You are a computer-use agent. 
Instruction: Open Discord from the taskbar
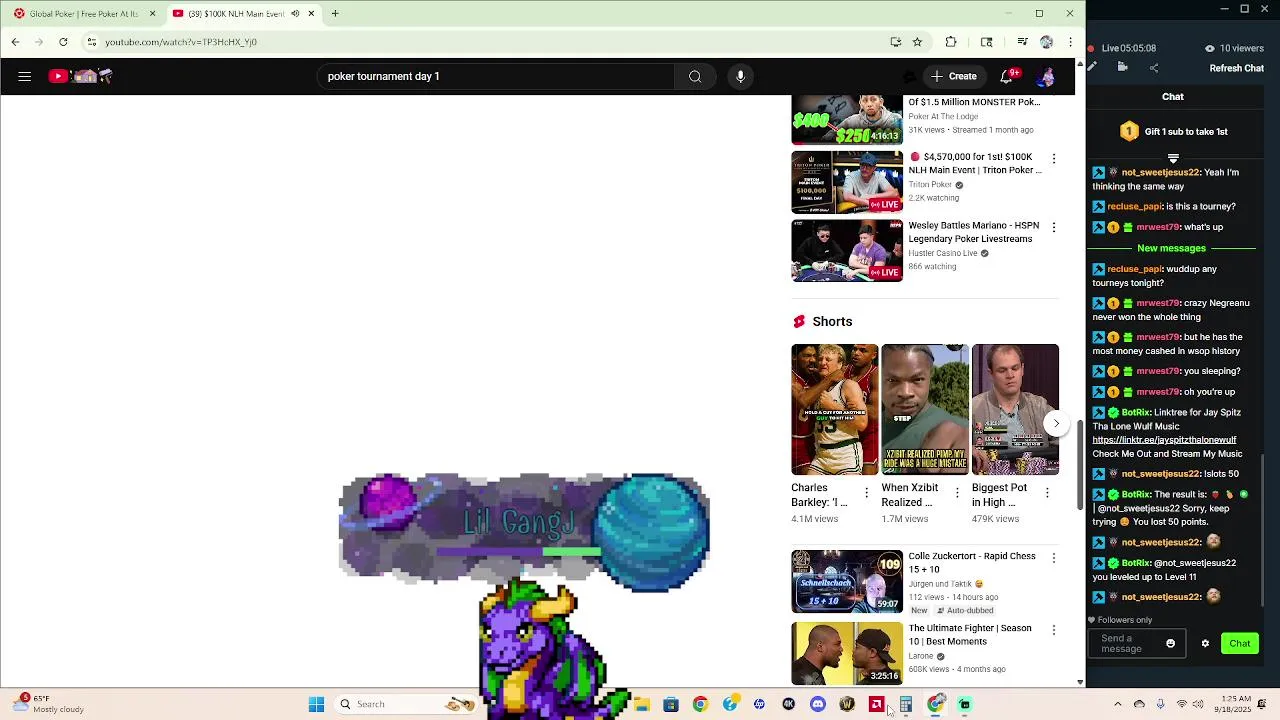818,705
